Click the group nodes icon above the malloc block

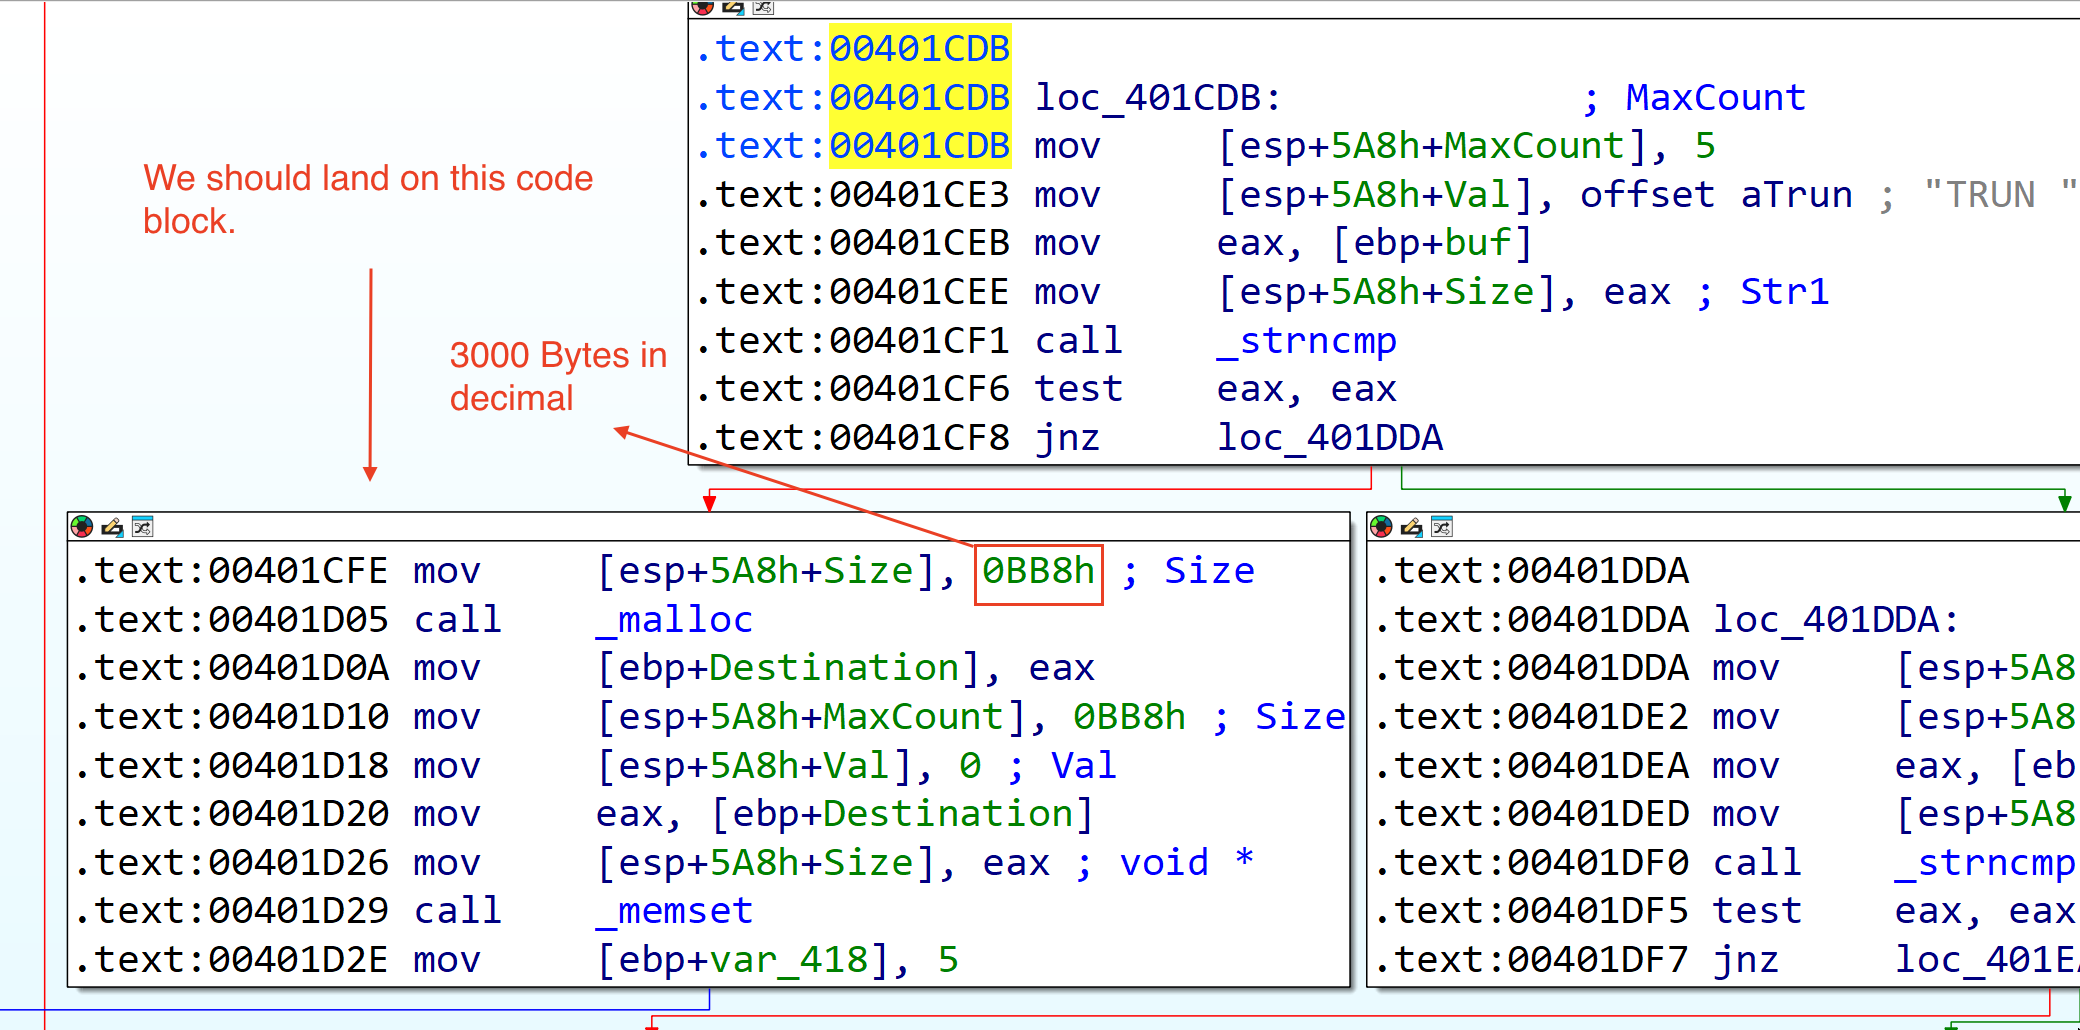tap(142, 527)
